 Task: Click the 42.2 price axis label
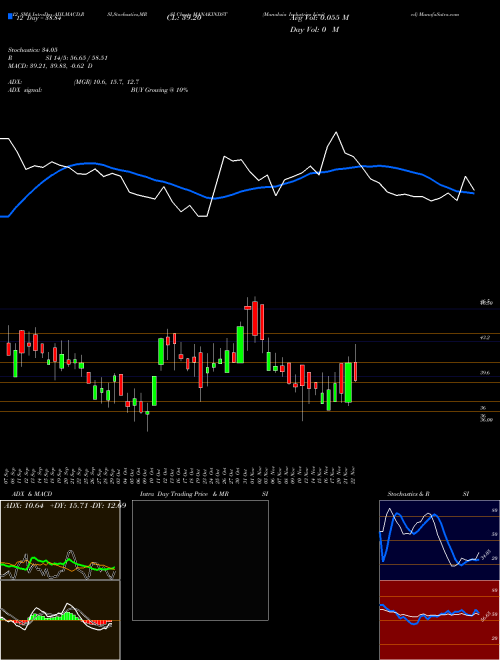(x=485, y=338)
